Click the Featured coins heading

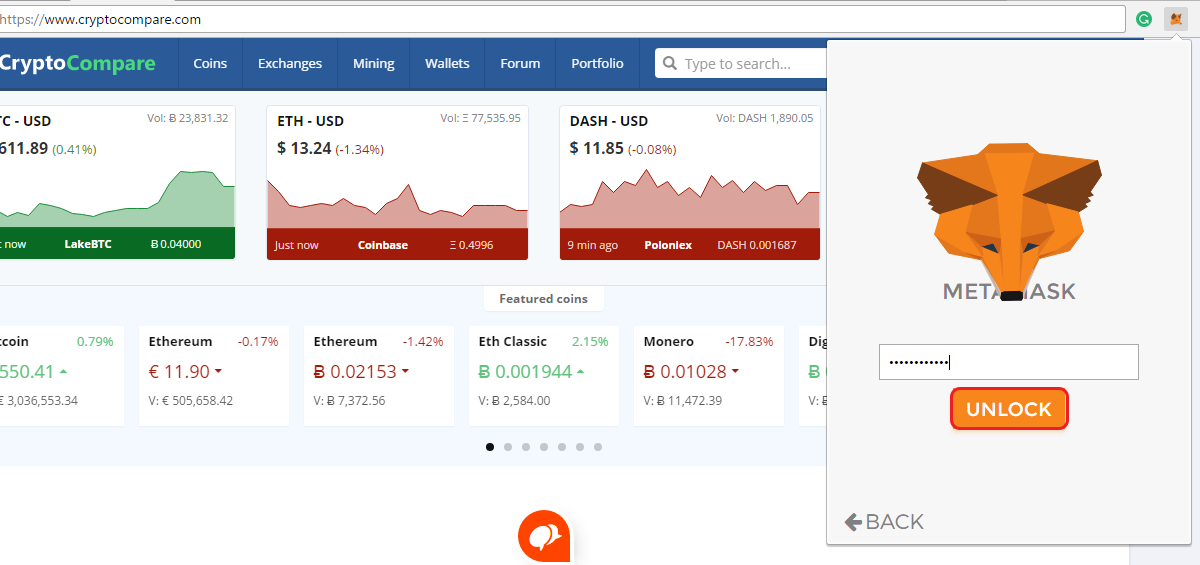pos(544,299)
